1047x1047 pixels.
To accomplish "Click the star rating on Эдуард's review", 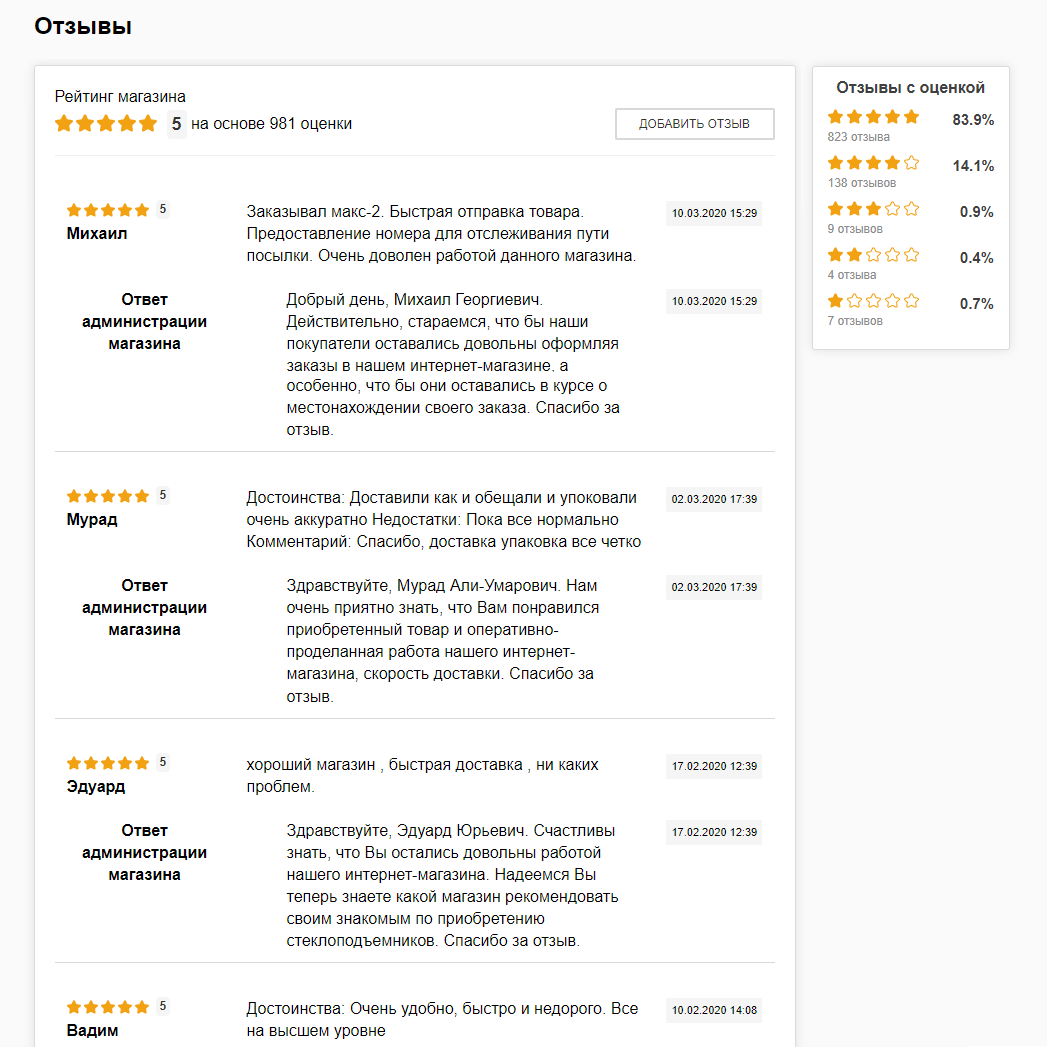I will click(108, 763).
